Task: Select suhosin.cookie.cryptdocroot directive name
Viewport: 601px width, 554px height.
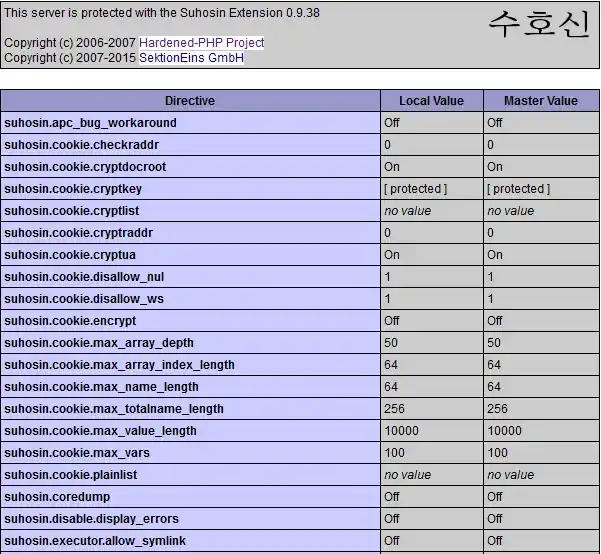Action: (85, 167)
